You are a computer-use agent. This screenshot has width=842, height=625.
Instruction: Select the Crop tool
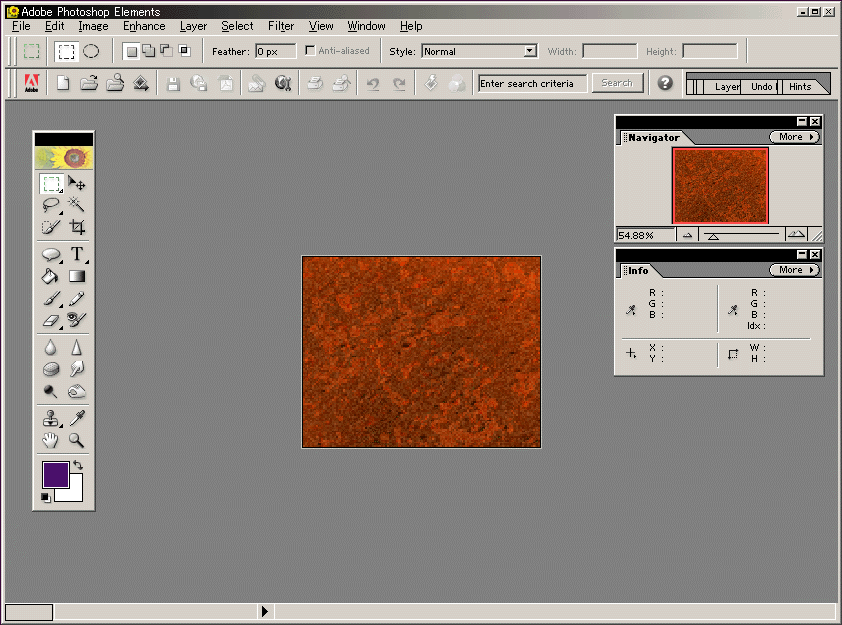pyautogui.click(x=77, y=228)
